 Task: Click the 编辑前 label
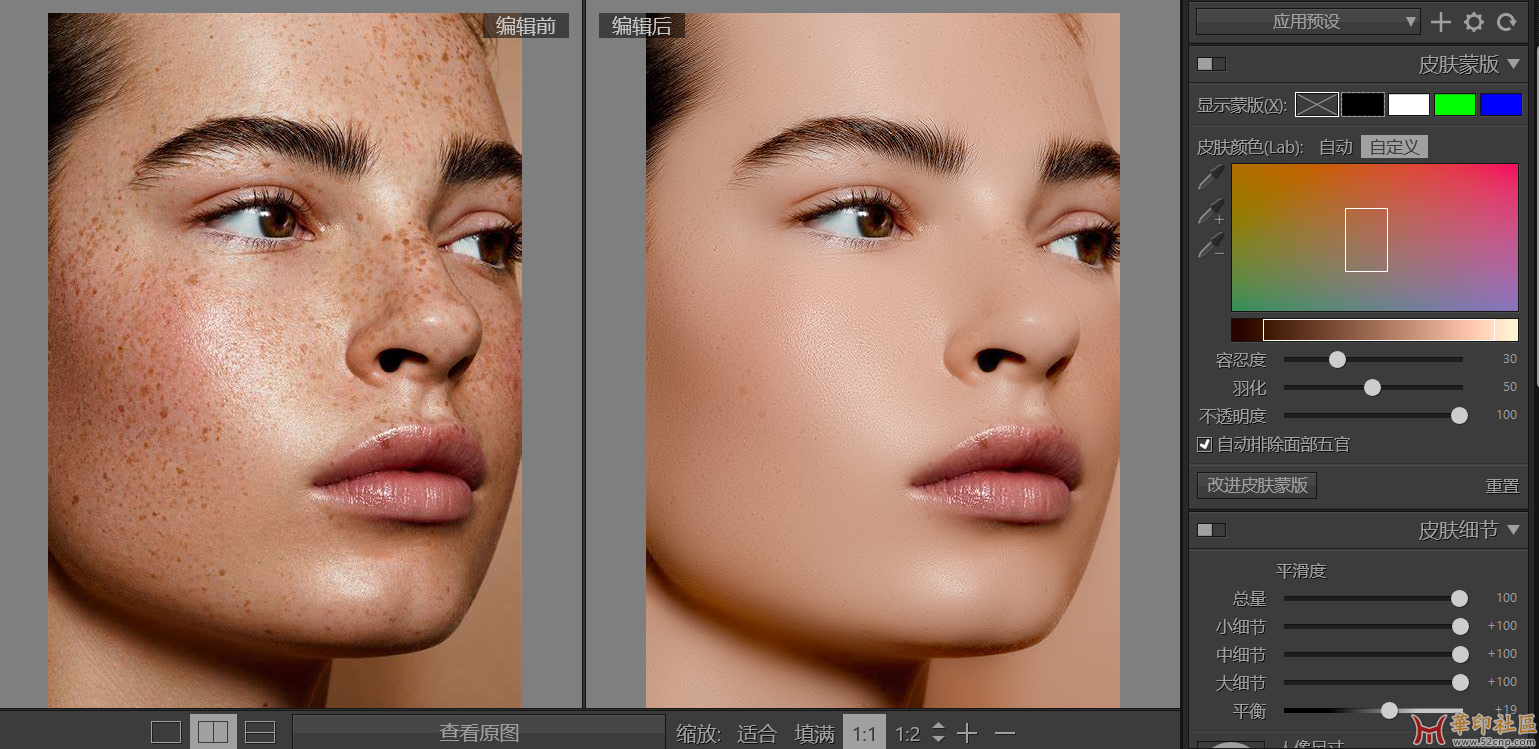click(x=526, y=26)
